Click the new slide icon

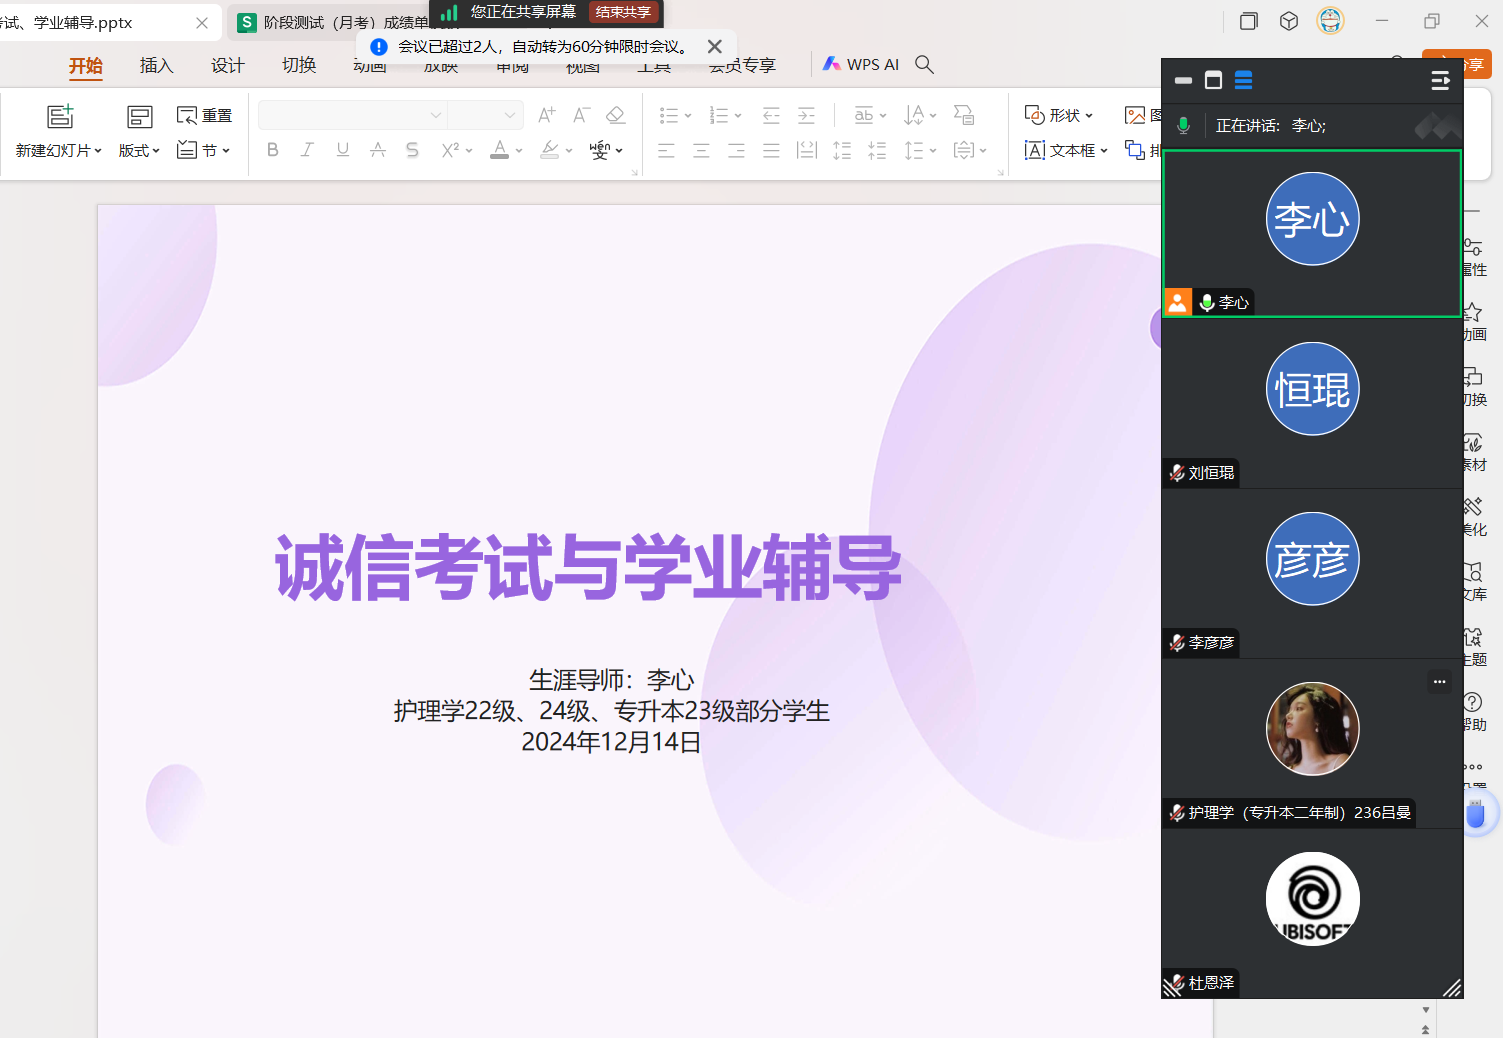[60, 116]
